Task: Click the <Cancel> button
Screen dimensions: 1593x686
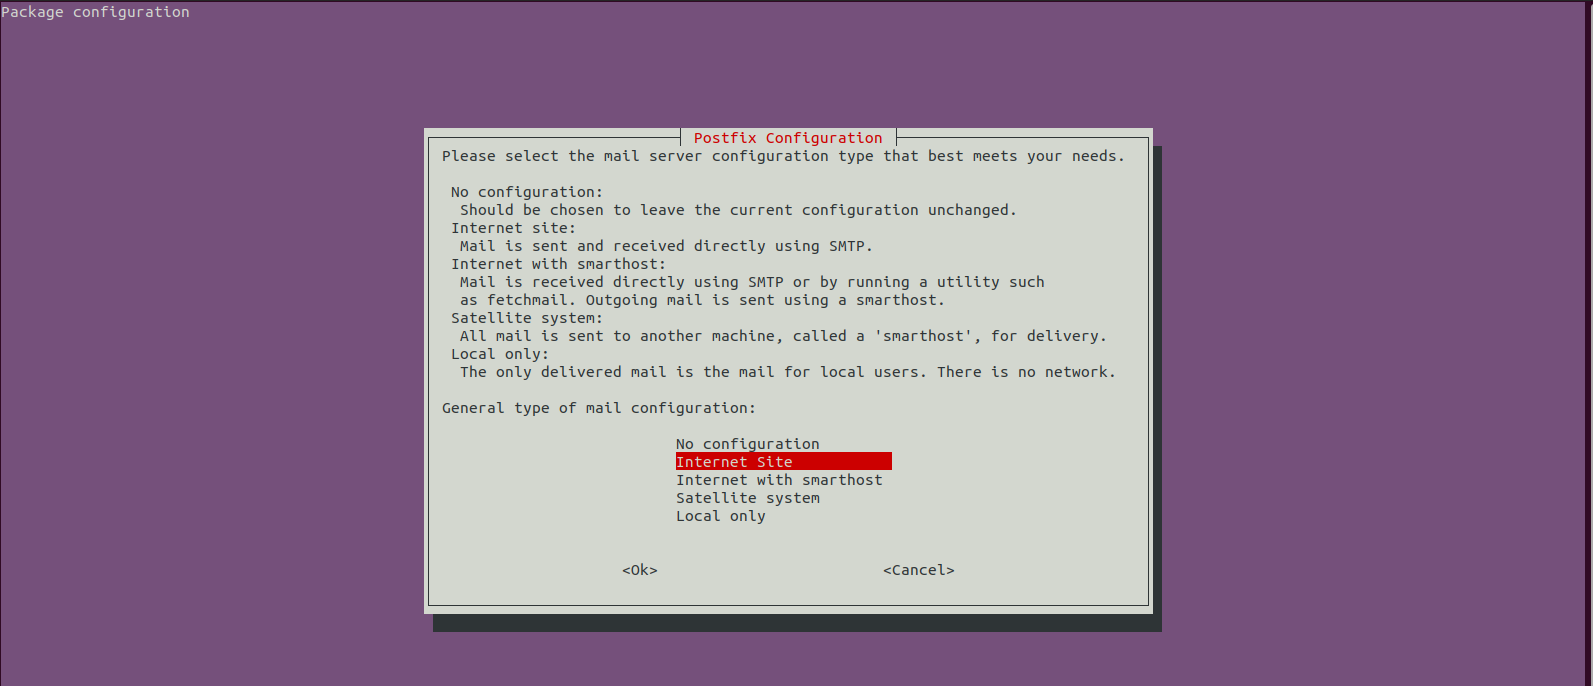Action: [919, 570]
